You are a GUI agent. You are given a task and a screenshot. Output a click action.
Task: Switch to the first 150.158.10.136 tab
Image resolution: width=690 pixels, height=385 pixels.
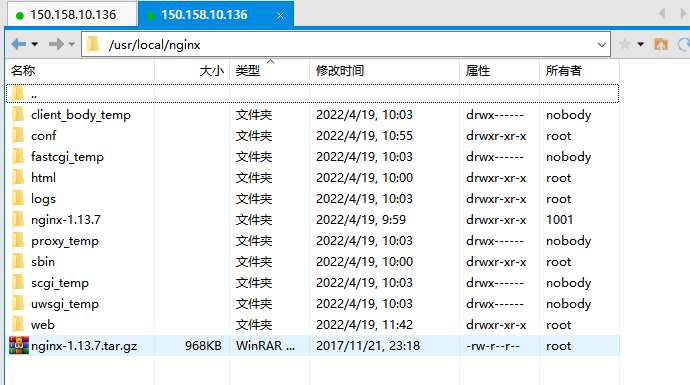coord(72,15)
